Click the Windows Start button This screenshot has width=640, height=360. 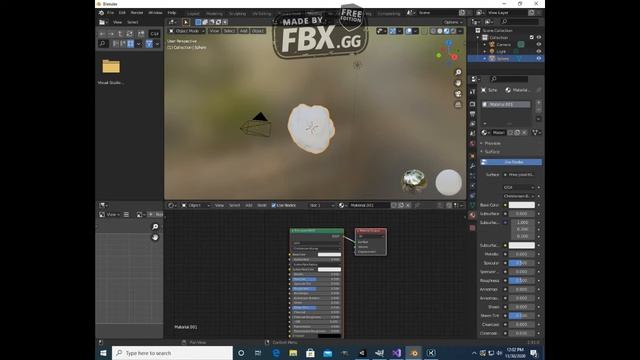pyautogui.click(x=103, y=353)
